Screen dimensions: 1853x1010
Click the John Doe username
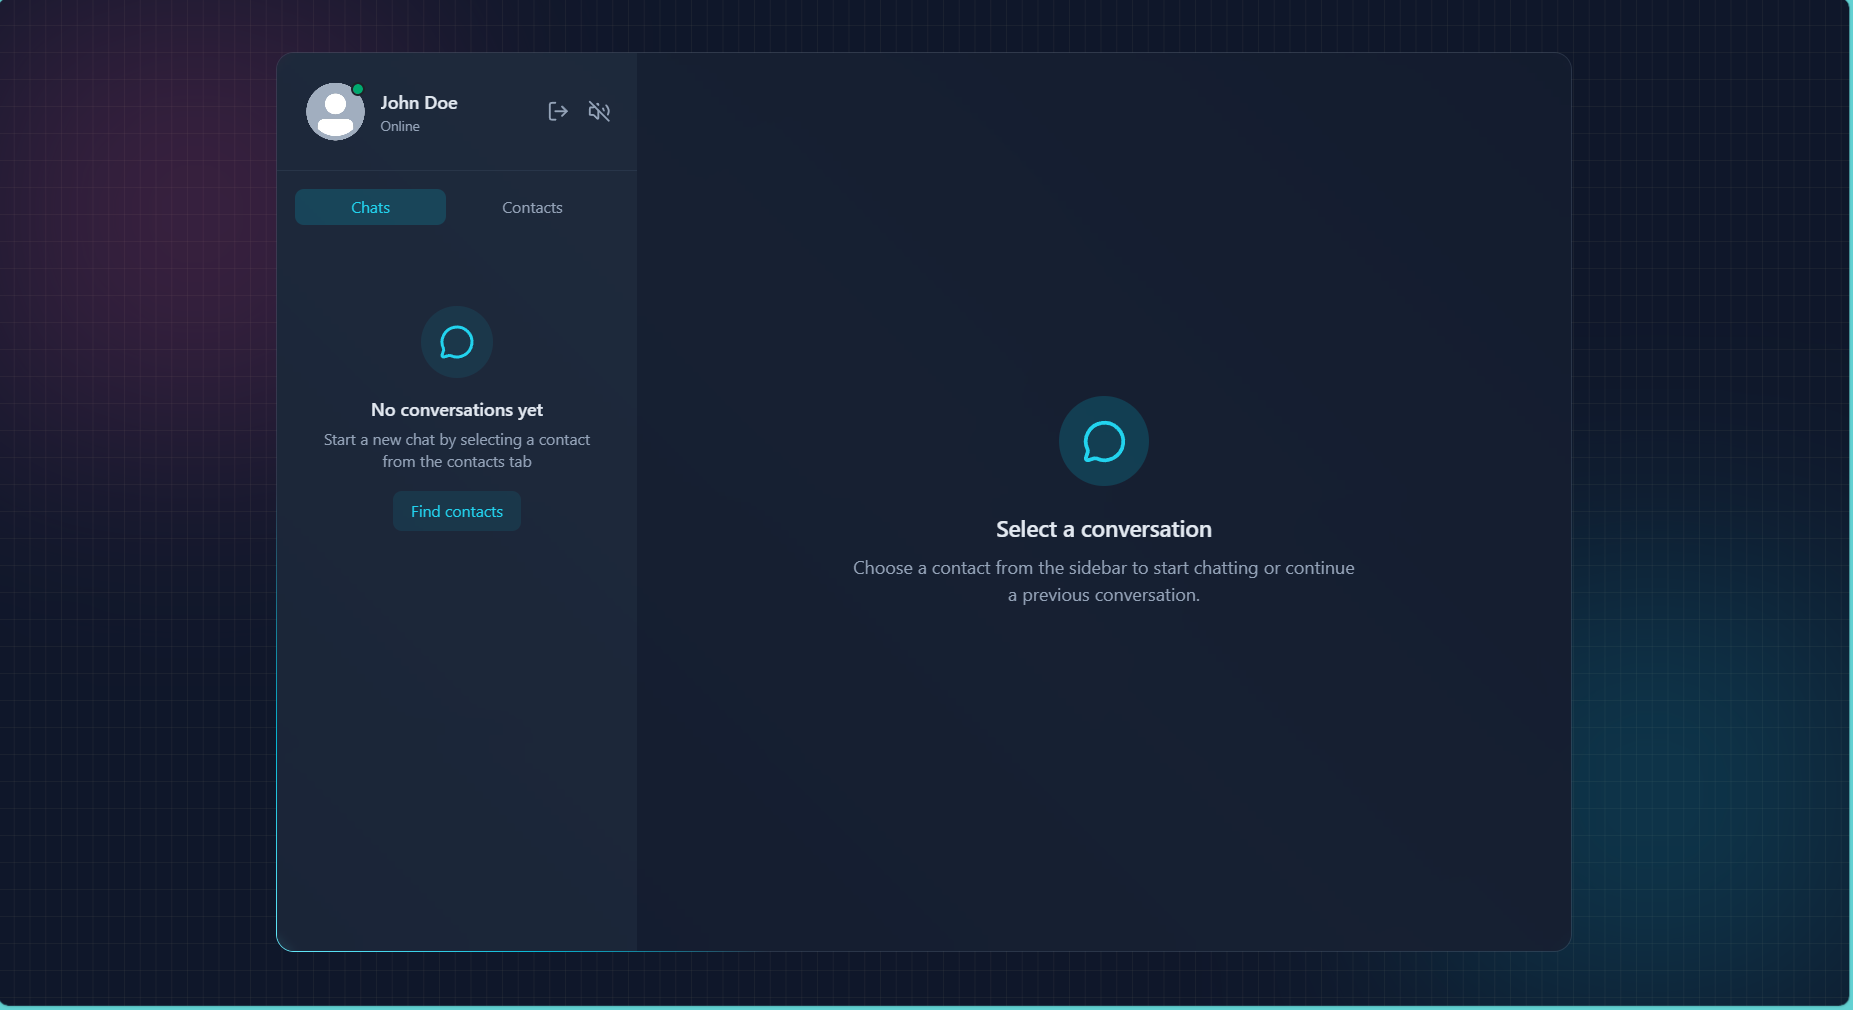point(419,103)
